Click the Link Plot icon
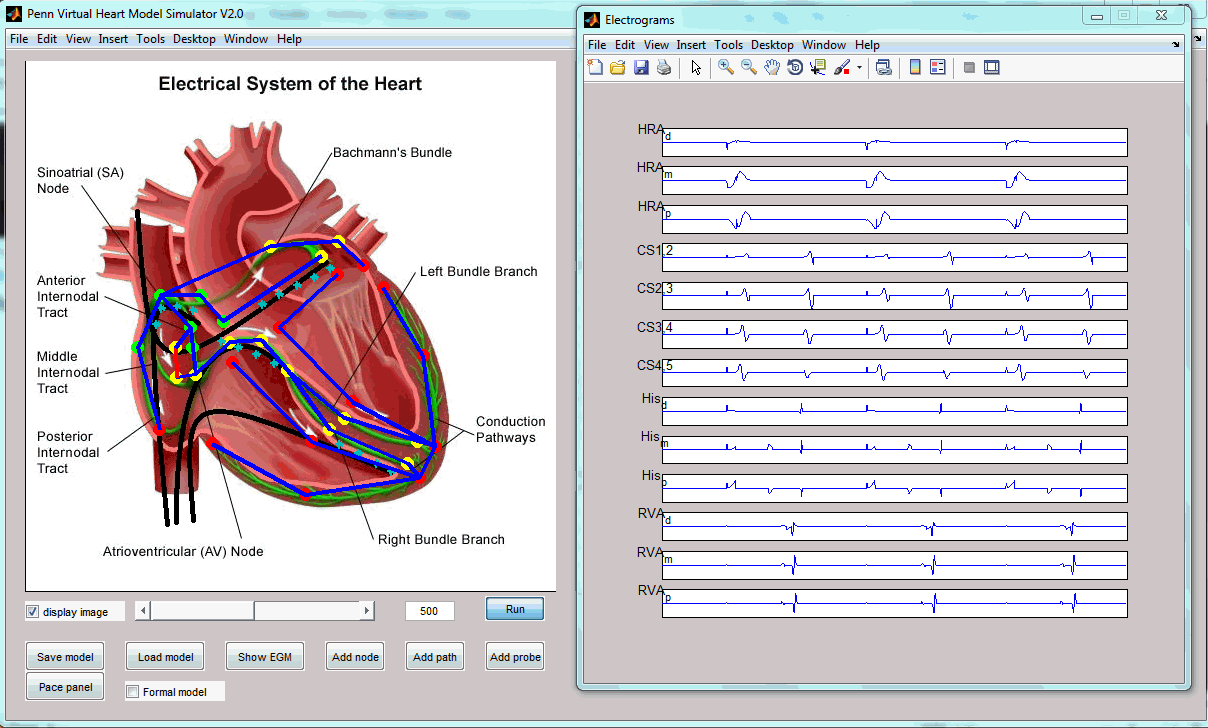The image size is (1208, 728). (x=884, y=68)
